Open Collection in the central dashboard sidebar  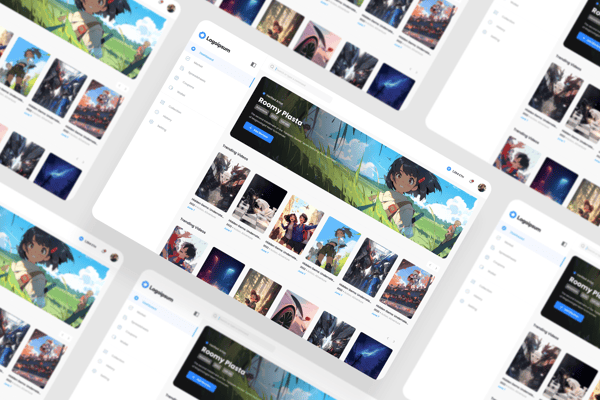(175, 110)
